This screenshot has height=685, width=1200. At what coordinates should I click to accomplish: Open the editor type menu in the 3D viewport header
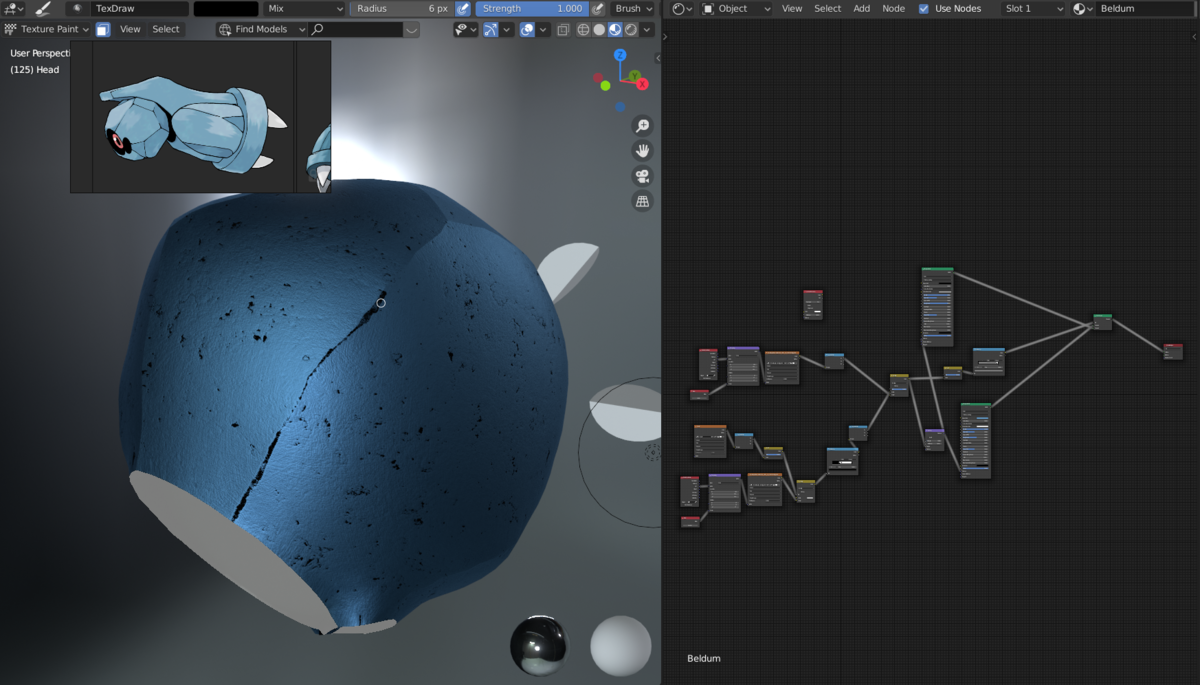(14, 8)
